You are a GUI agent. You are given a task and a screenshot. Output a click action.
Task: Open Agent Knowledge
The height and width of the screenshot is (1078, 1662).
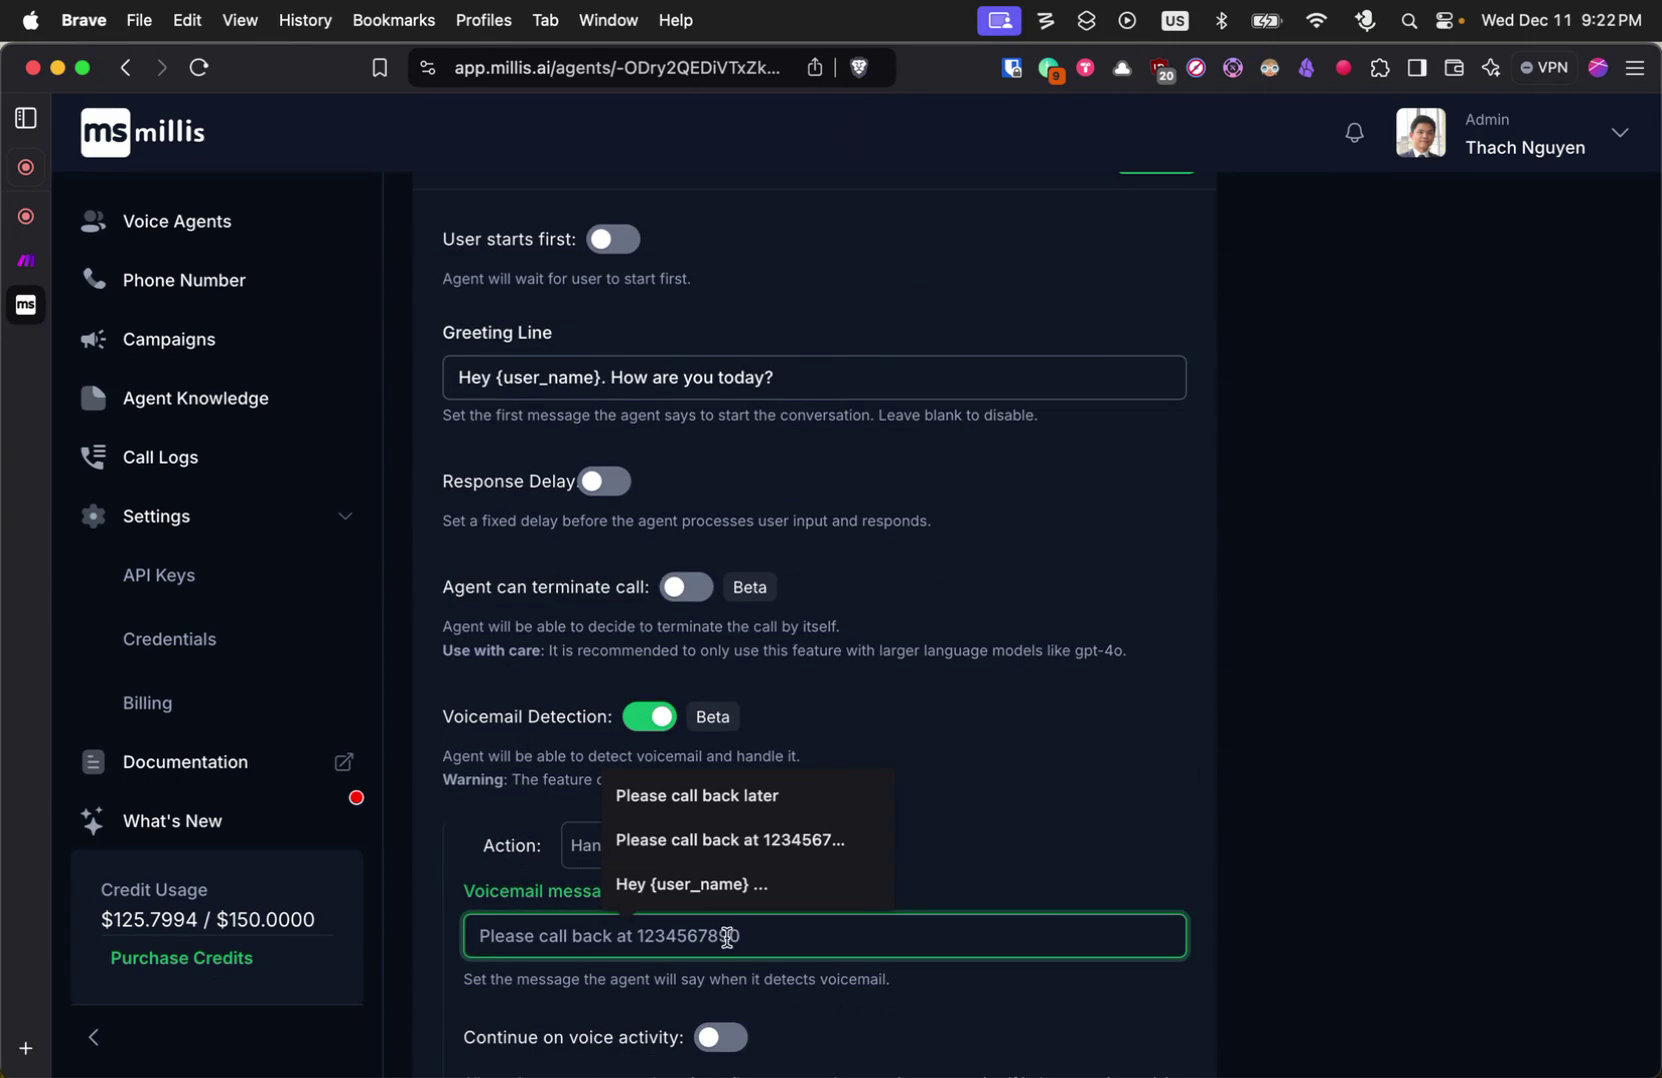click(x=195, y=398)
